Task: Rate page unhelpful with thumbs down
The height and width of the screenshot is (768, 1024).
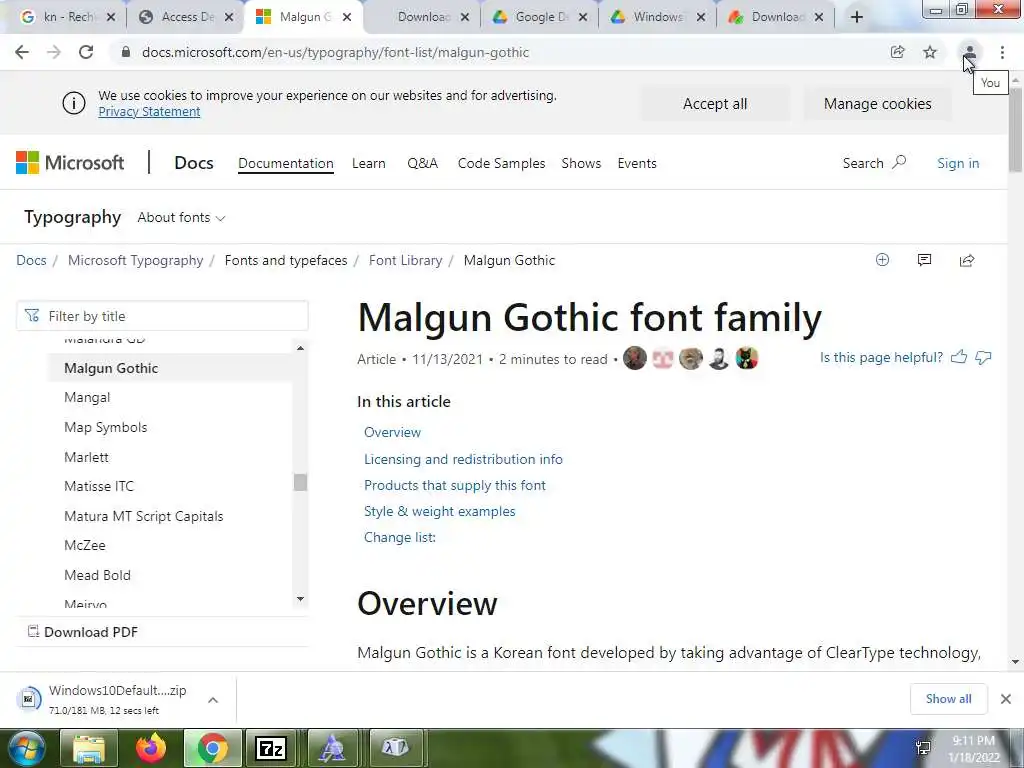Action: click(983, 357)
